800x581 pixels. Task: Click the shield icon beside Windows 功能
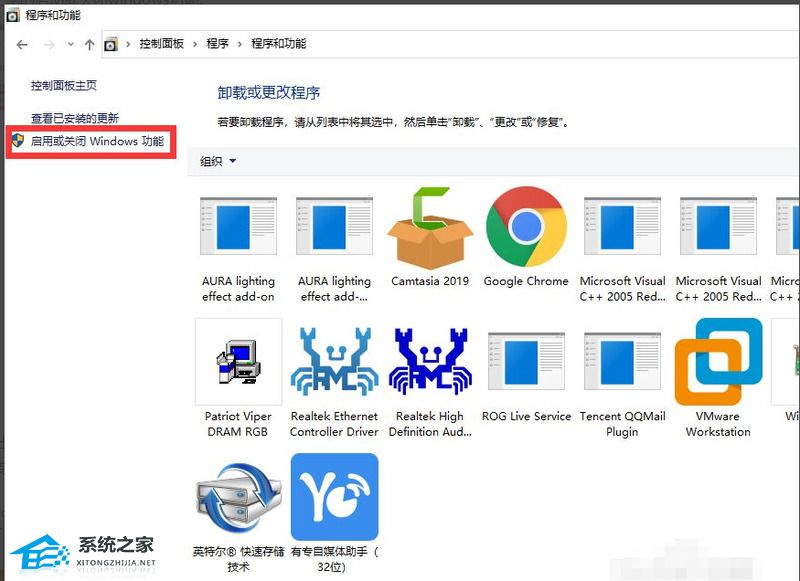click(18, 140)
